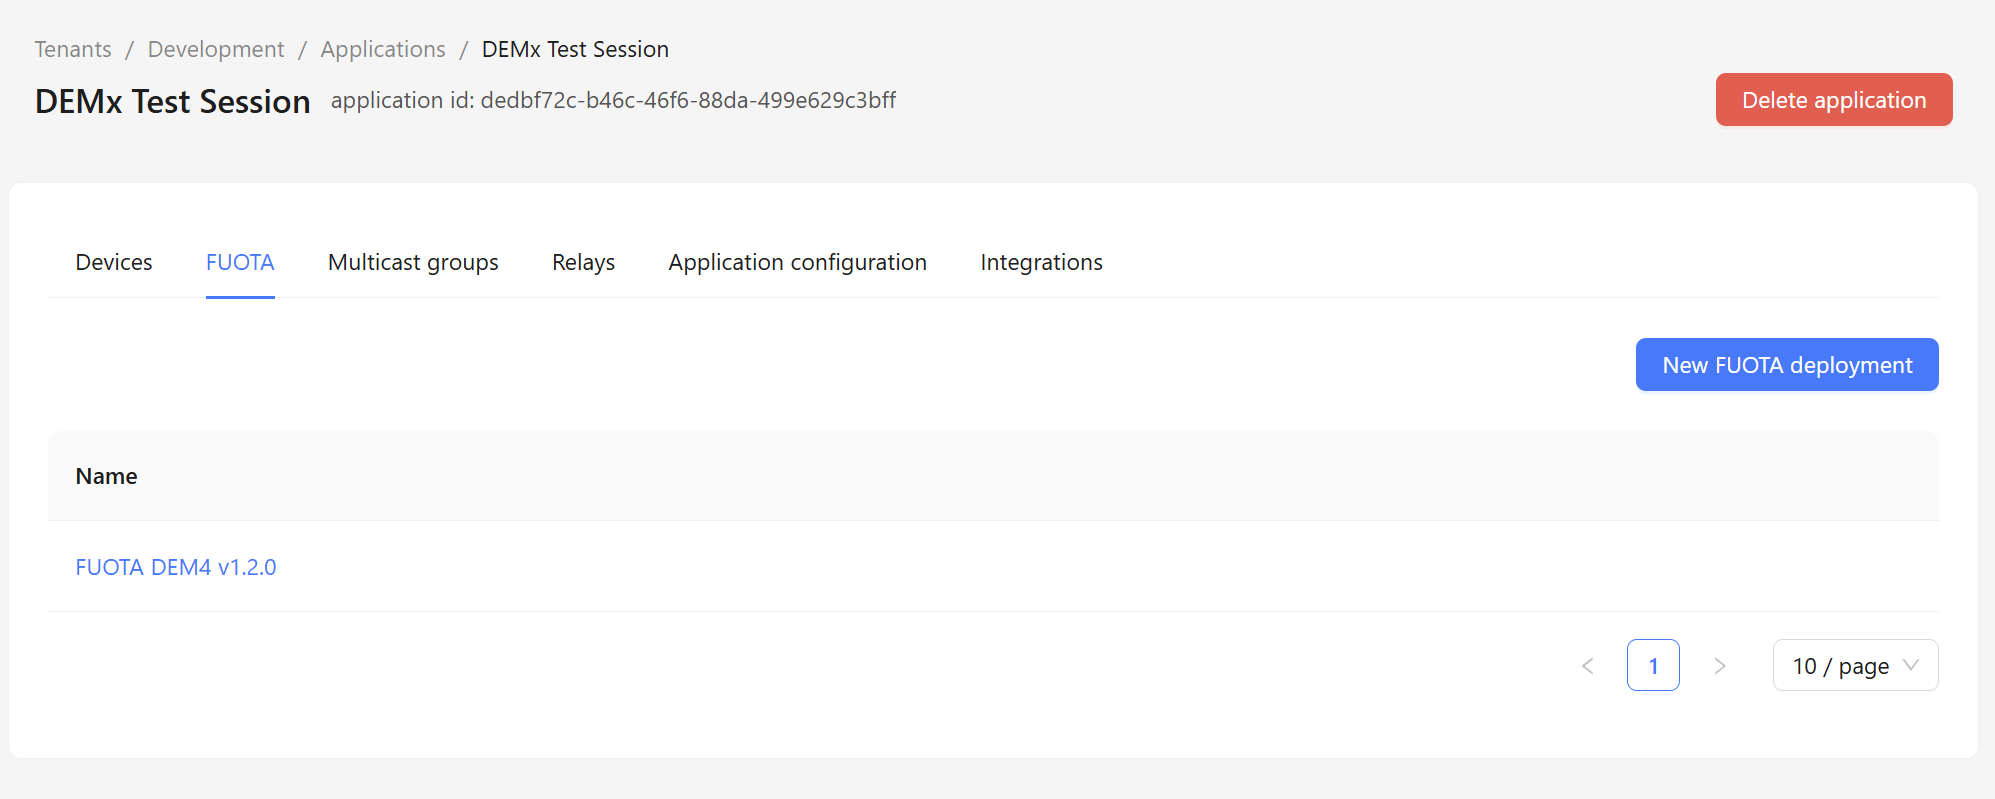
Task: Switch to the Devices tab
Action: click(114, 262)
